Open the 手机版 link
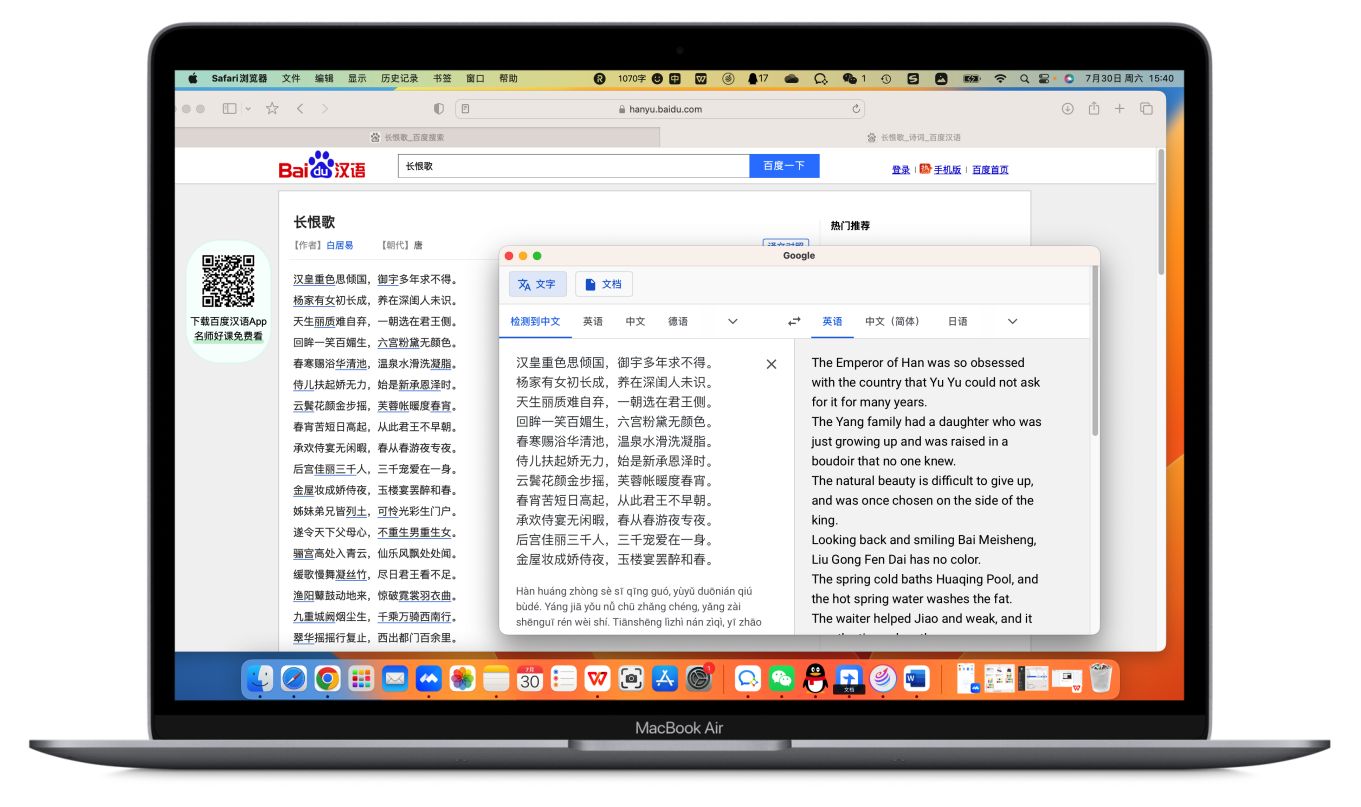The image size is (1361, 807). click(948, 168)
